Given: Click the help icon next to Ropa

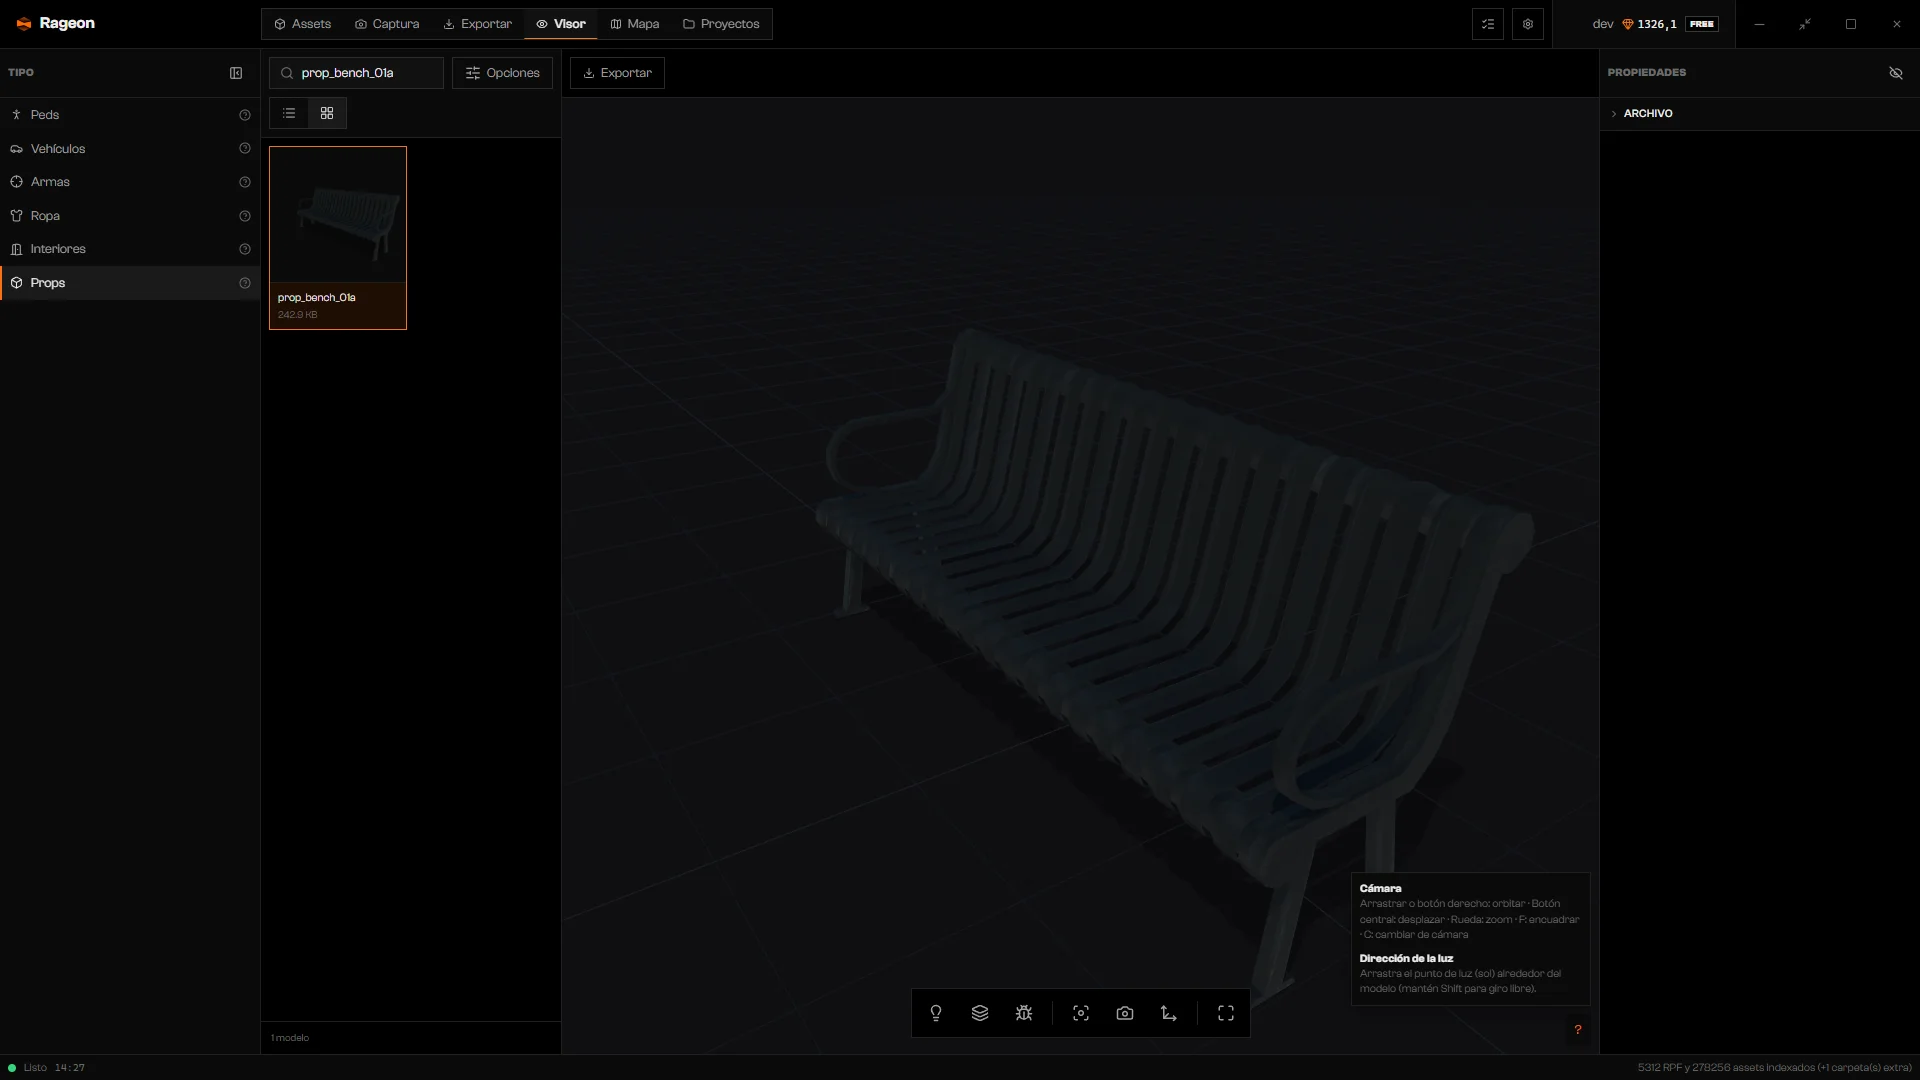Looking at the screenshot, I should point(245,216).
